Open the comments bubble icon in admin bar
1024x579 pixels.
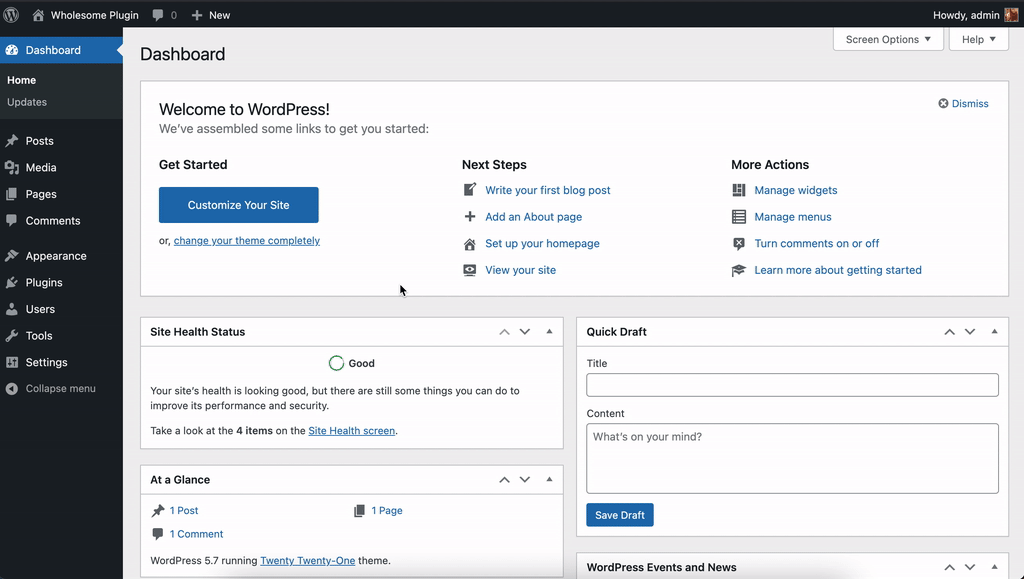click(157, 15)
